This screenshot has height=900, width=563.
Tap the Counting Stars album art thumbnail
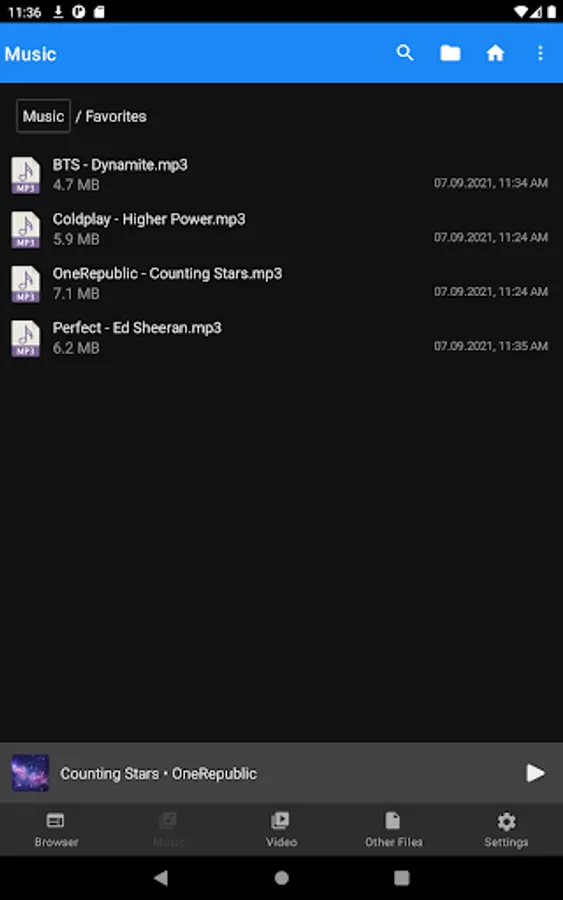pyautogui.click(x=30, y=773)
